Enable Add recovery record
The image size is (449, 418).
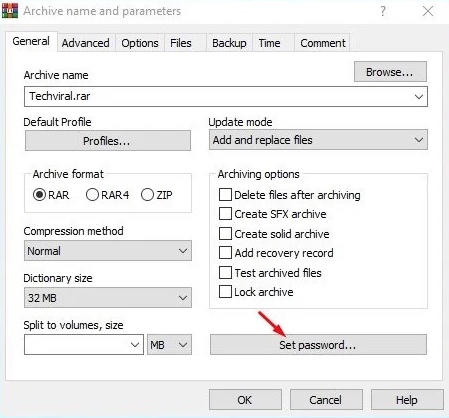tap(225, 253)
